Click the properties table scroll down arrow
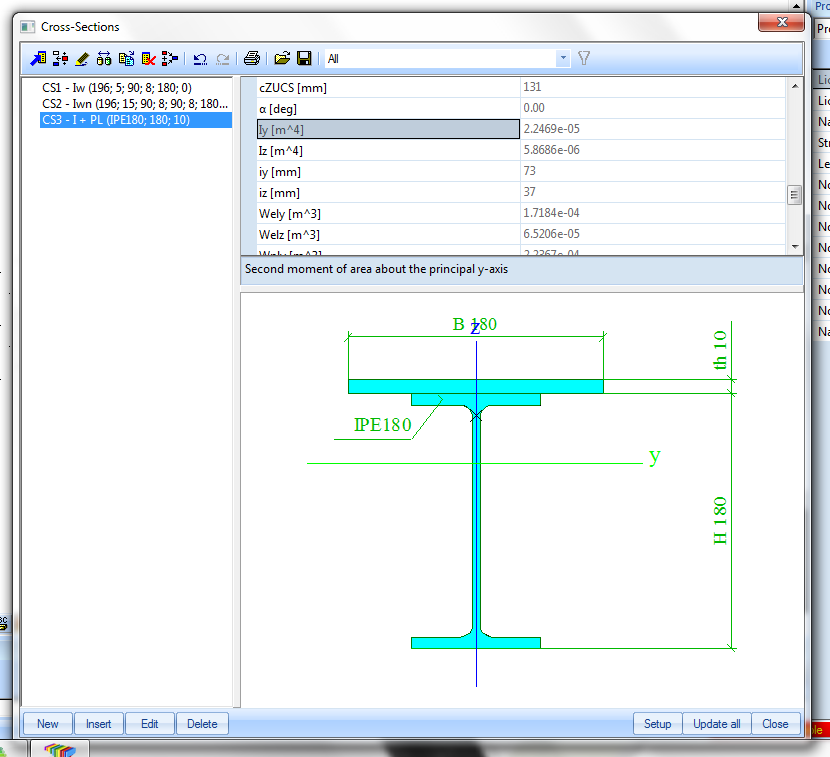Image resolution: width=830 pixels, height=757 pixels. [795, 246]
